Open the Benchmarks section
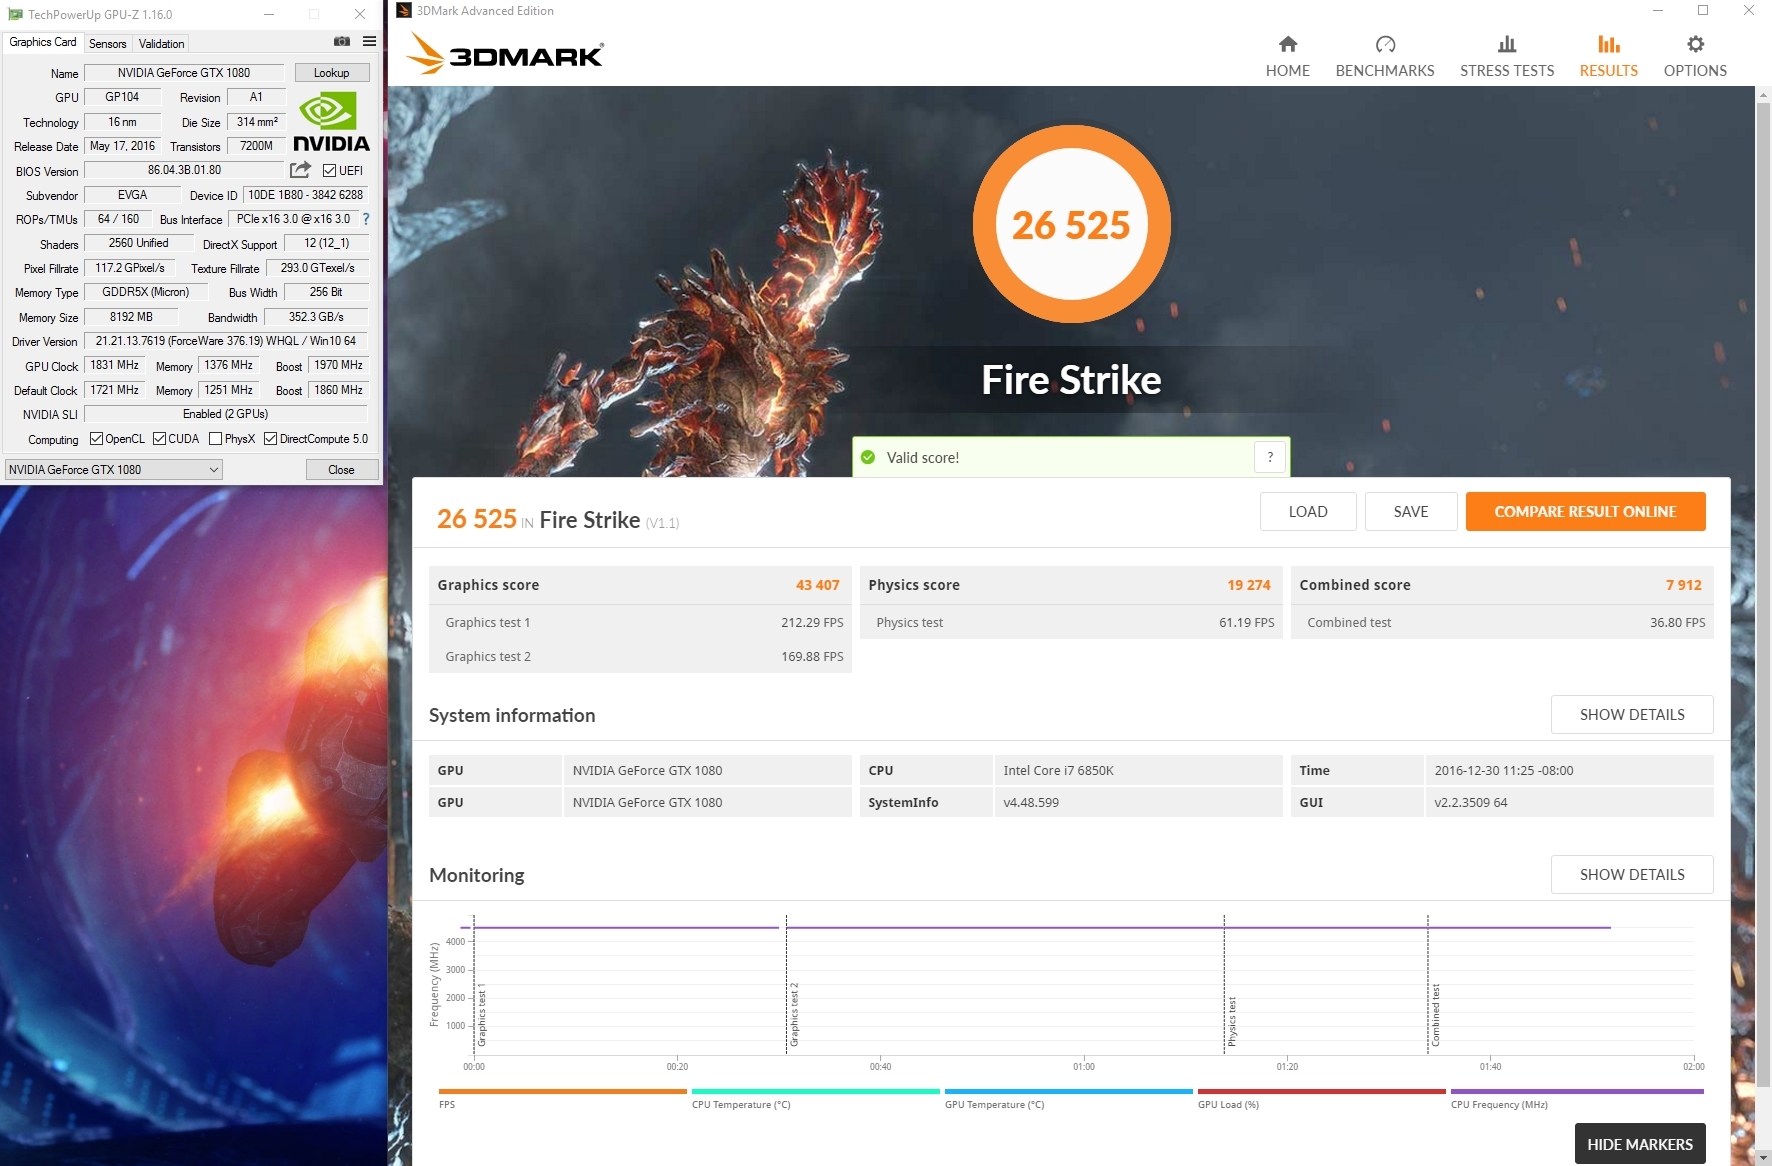Viewport: 1772px width, 1166px height. point(1385,56)
